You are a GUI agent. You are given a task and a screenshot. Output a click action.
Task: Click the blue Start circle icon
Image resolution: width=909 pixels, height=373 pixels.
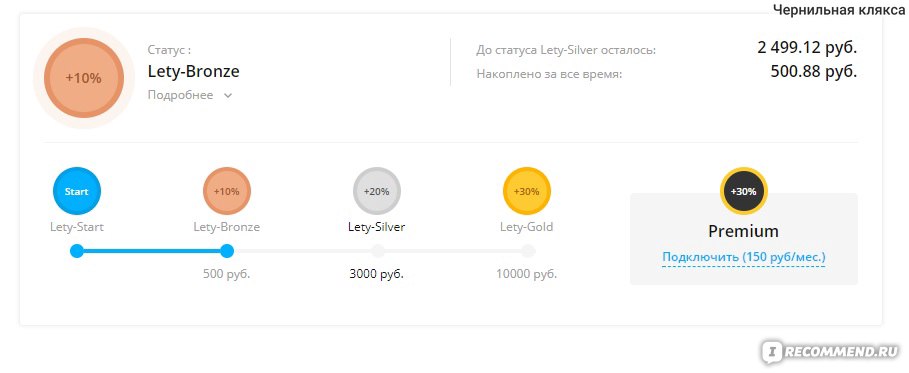pyautogui.click(x=77, y=191)
